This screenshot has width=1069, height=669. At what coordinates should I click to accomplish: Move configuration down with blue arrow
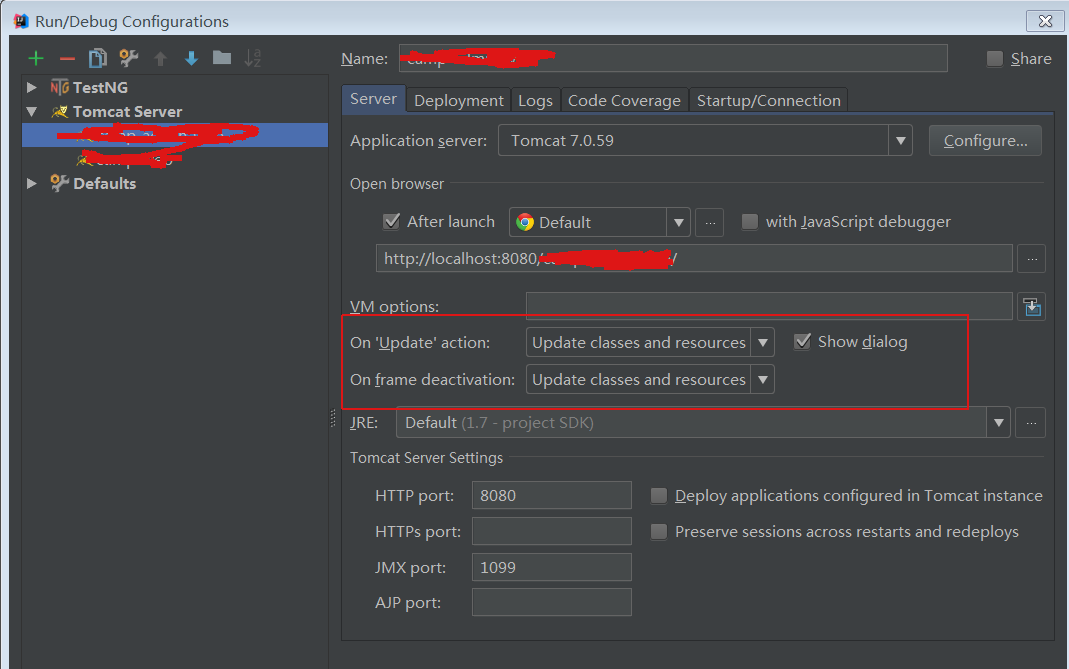click(192, 59)
